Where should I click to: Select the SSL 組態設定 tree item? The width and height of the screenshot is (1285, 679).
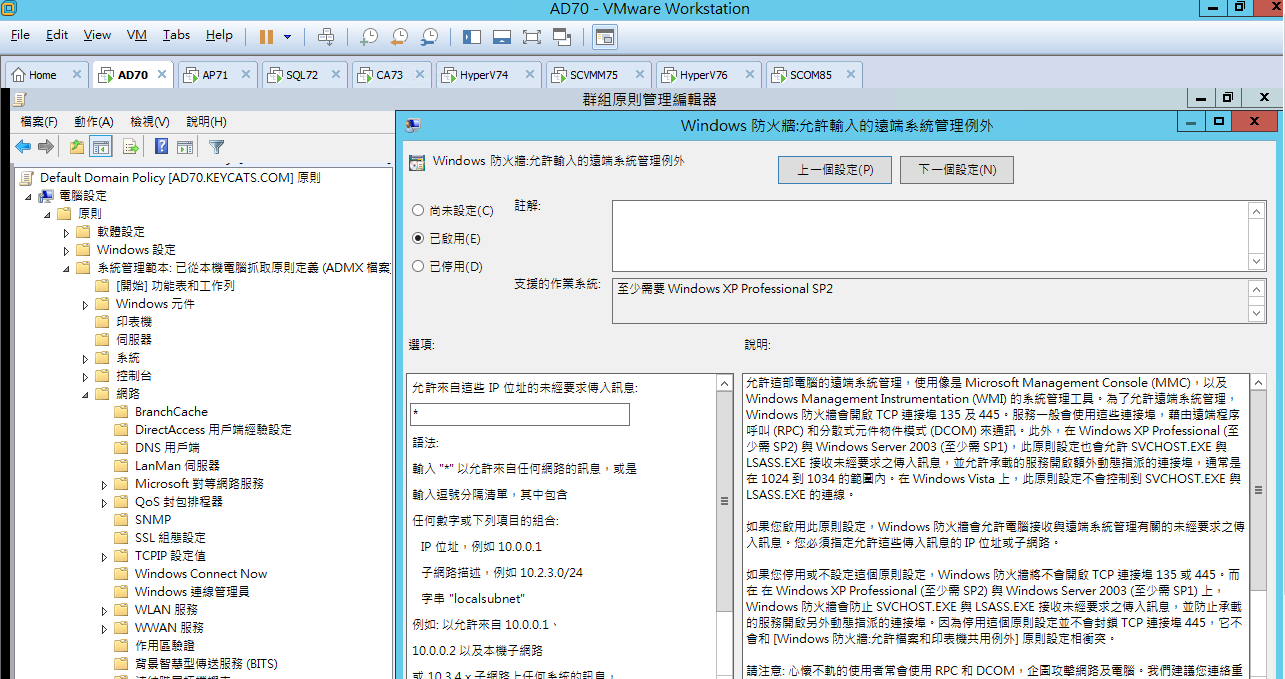pyautogui.click(x=170, y=538)
